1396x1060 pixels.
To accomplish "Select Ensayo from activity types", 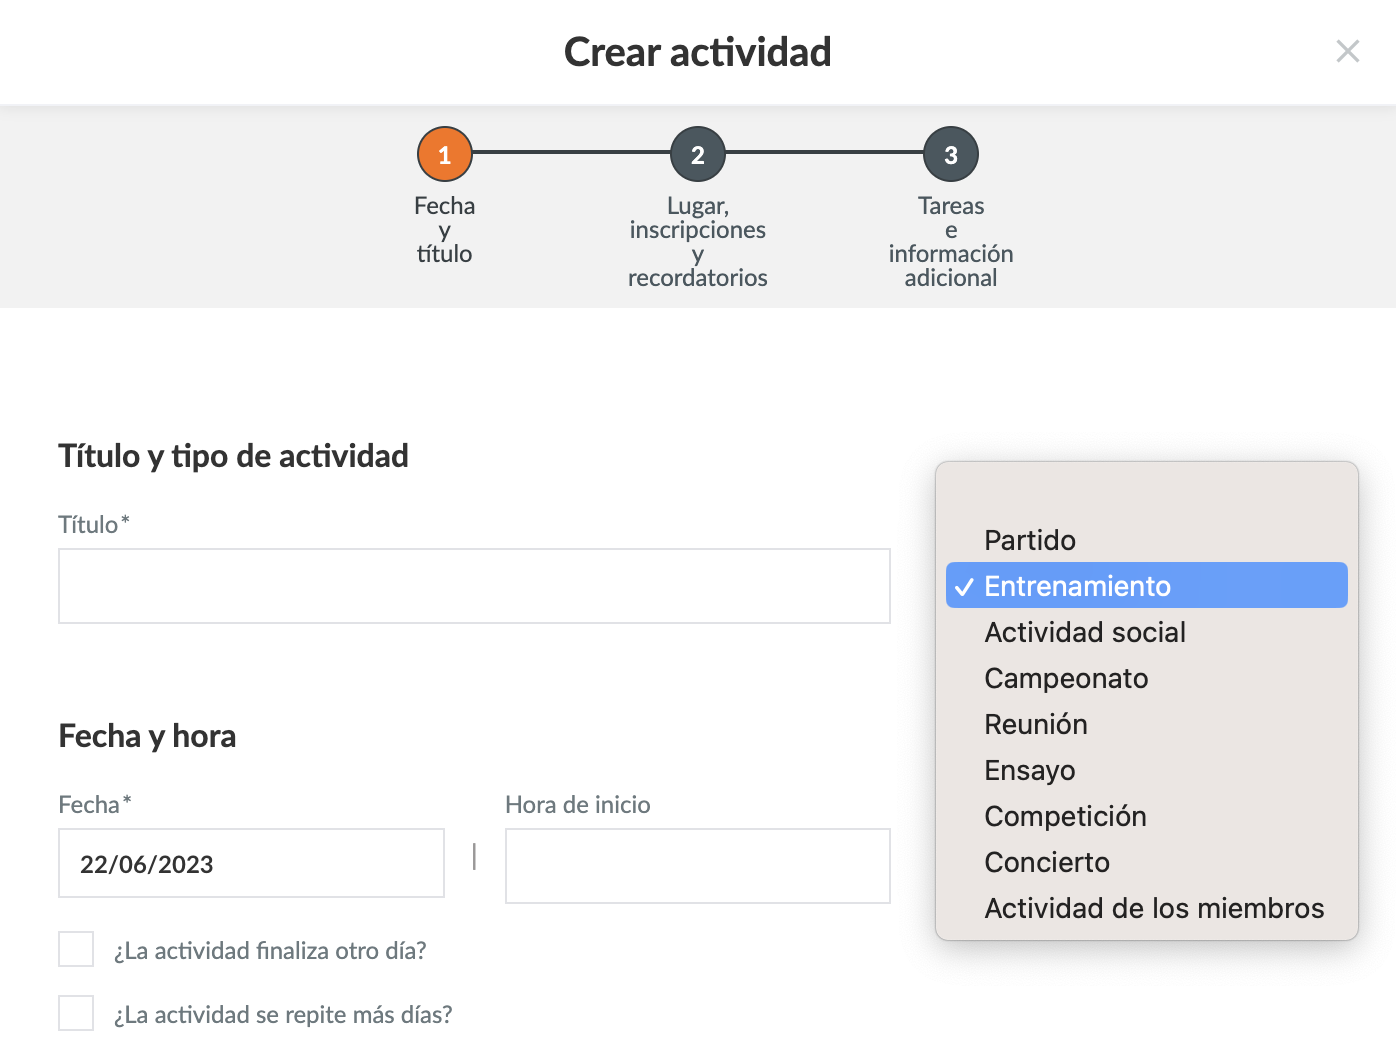I will pos(1030,770).
